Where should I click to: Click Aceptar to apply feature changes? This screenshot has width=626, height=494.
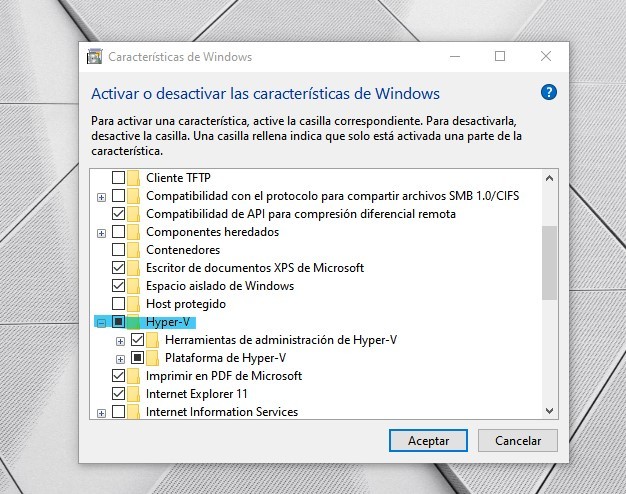coord(428,440)
